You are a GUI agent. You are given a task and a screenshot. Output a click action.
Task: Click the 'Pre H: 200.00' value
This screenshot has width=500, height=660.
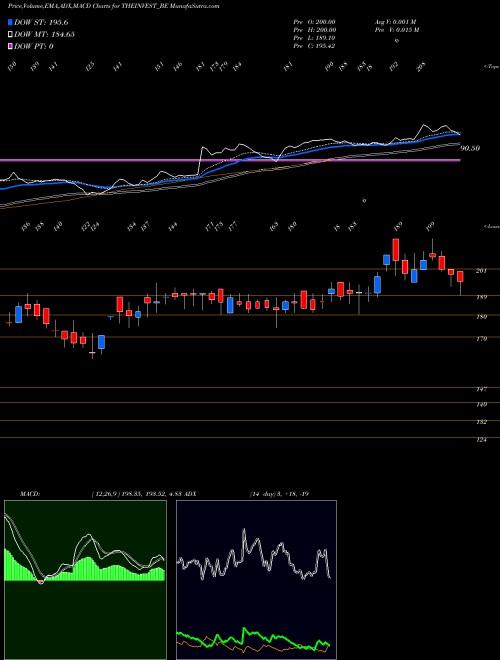pos(314,30)
